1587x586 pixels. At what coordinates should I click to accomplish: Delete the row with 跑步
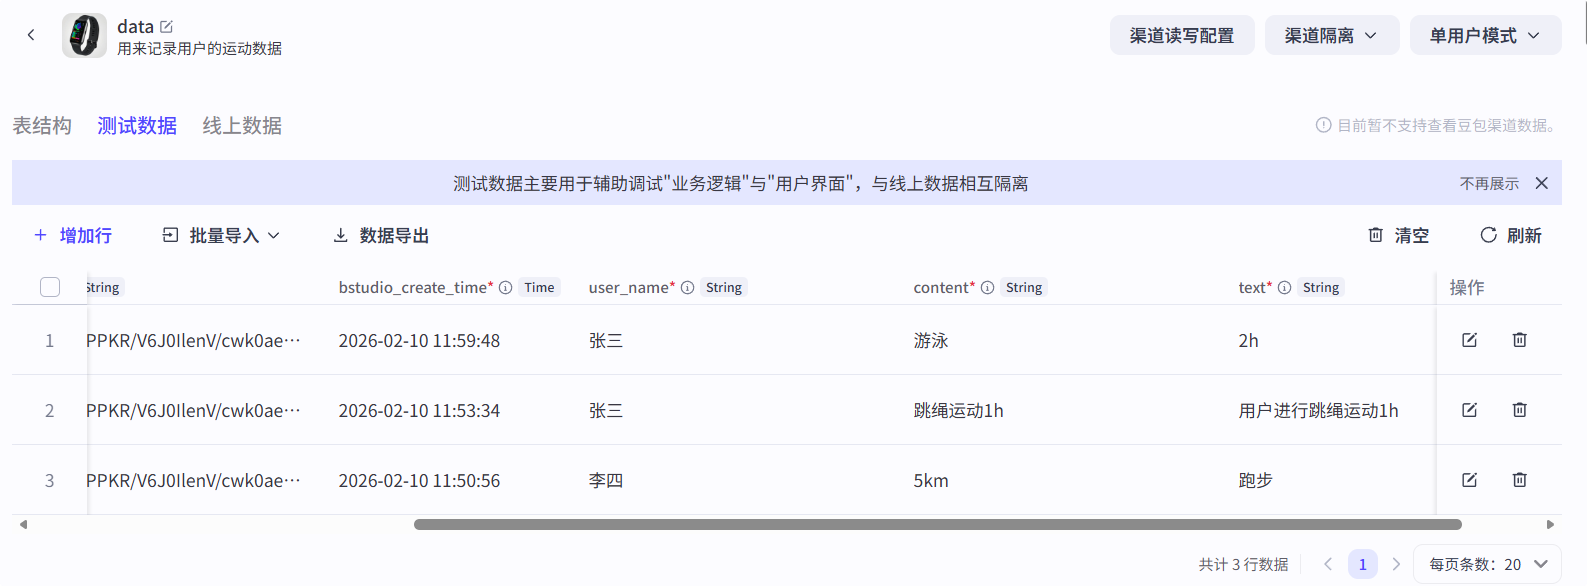(1519, 480)
